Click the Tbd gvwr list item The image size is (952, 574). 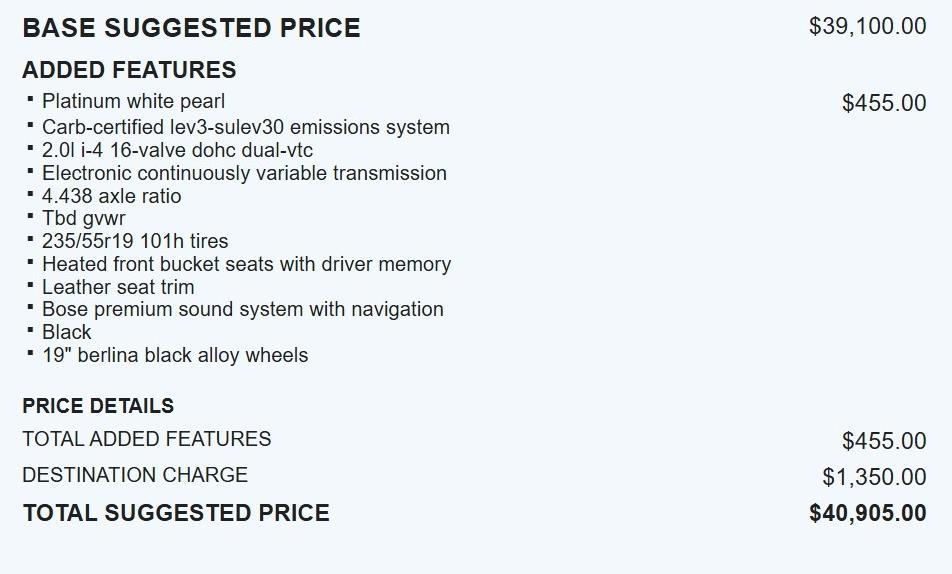click(x=83, y=218)
